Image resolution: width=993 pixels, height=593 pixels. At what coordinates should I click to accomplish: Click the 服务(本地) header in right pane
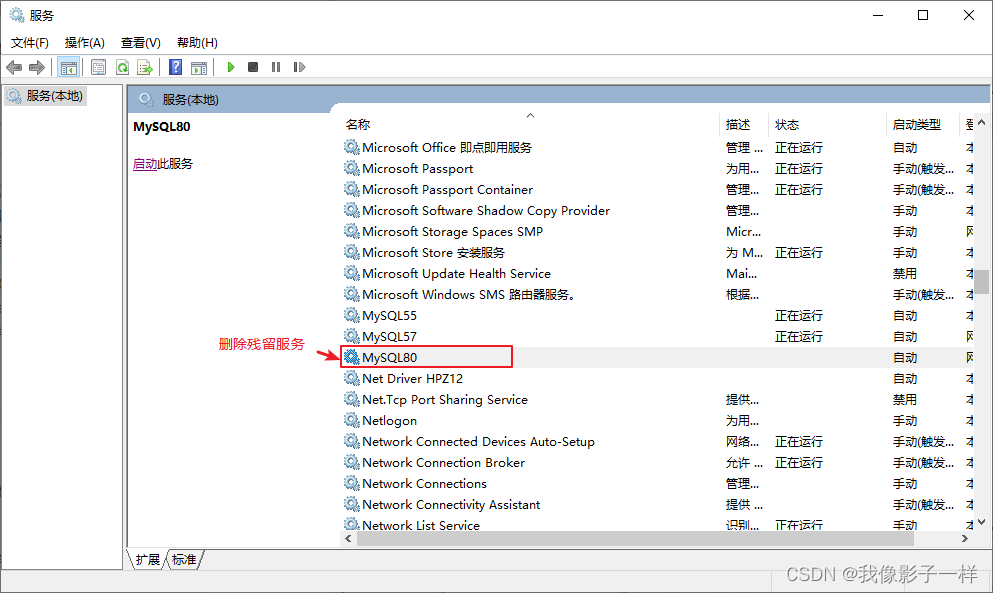click(190, 99)
